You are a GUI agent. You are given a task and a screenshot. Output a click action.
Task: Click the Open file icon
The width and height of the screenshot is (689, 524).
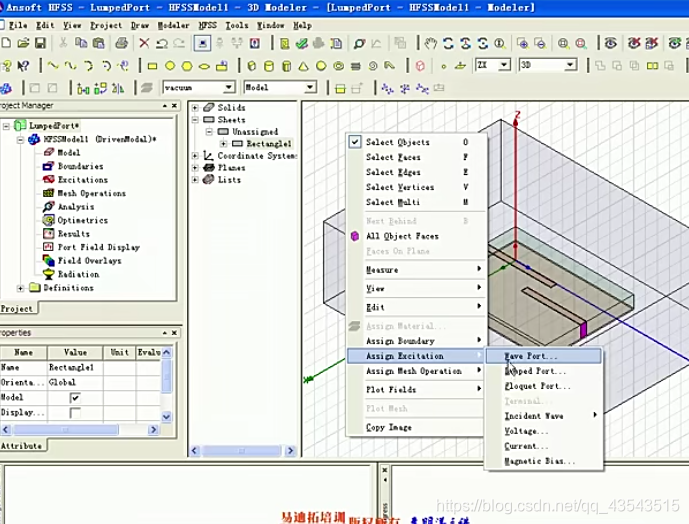pos(23,43)
